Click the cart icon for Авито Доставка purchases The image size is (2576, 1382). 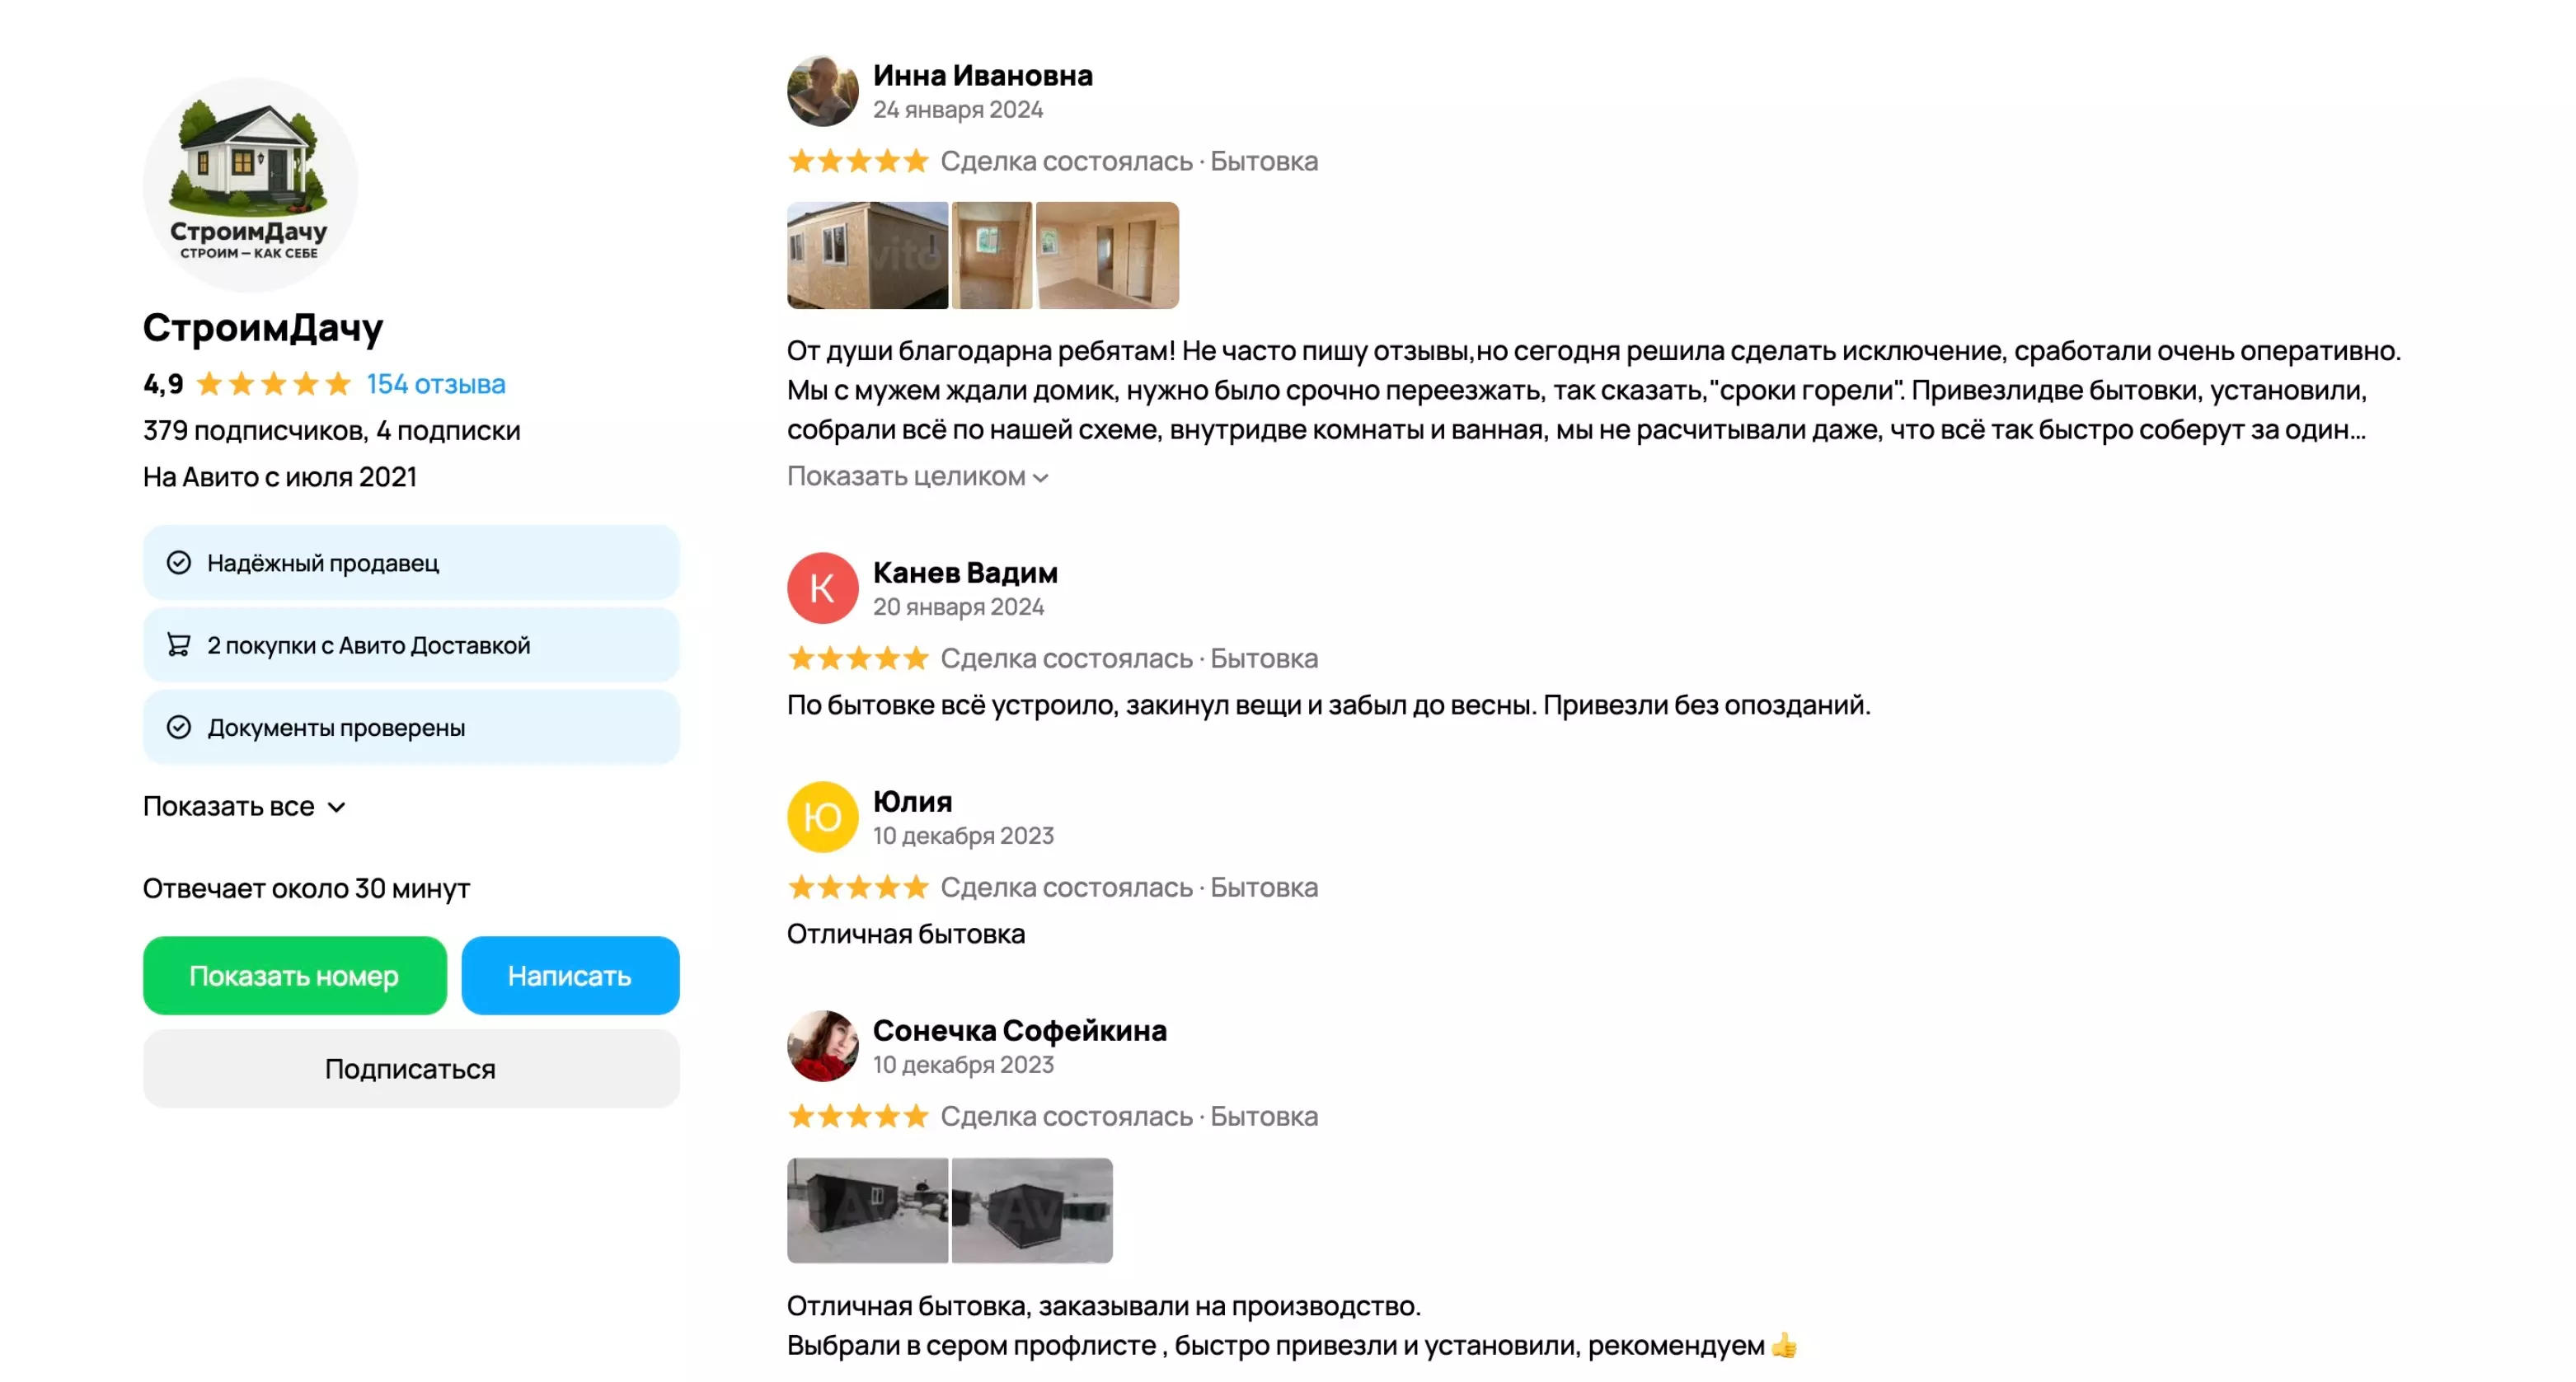click(179, 645)
